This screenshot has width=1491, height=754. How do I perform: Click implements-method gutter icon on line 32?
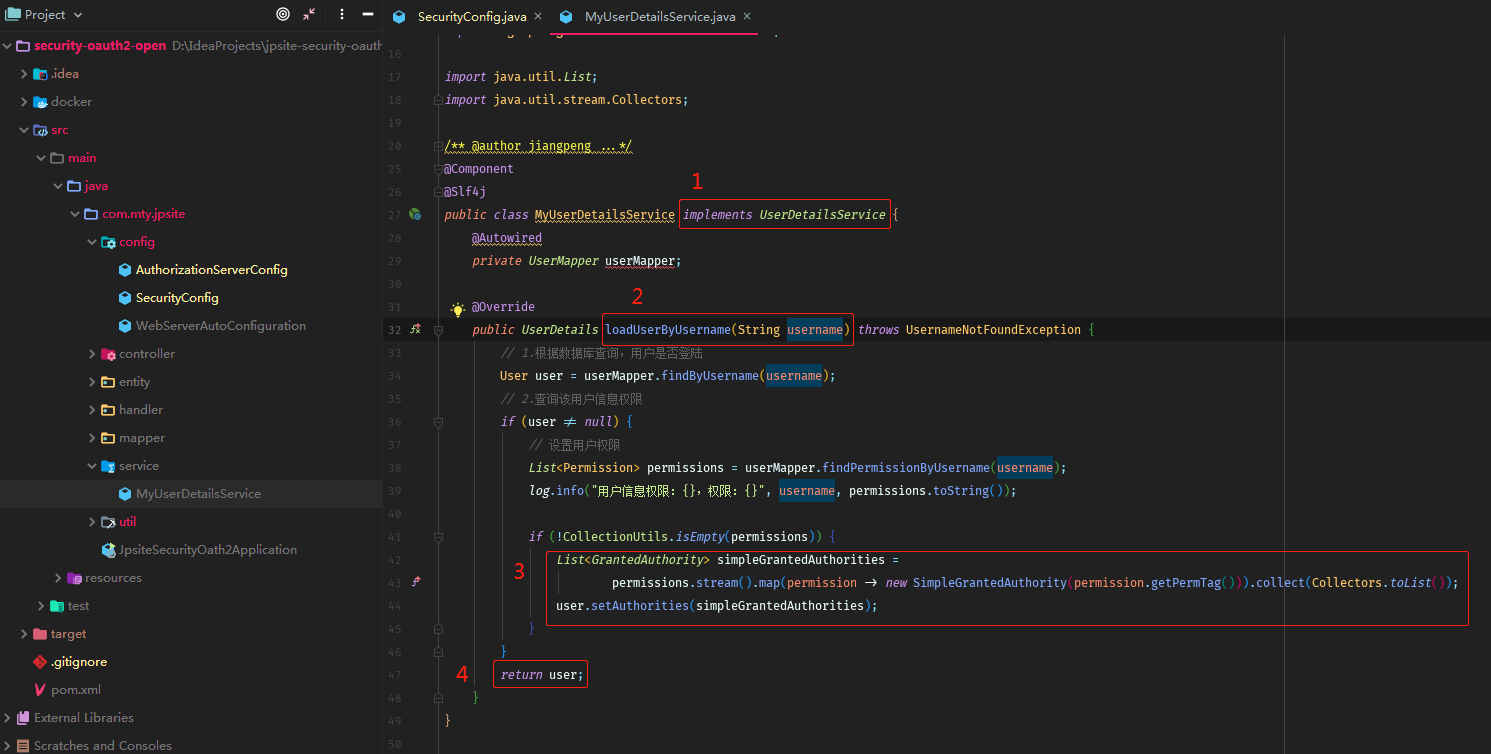(x=415, y=329)
